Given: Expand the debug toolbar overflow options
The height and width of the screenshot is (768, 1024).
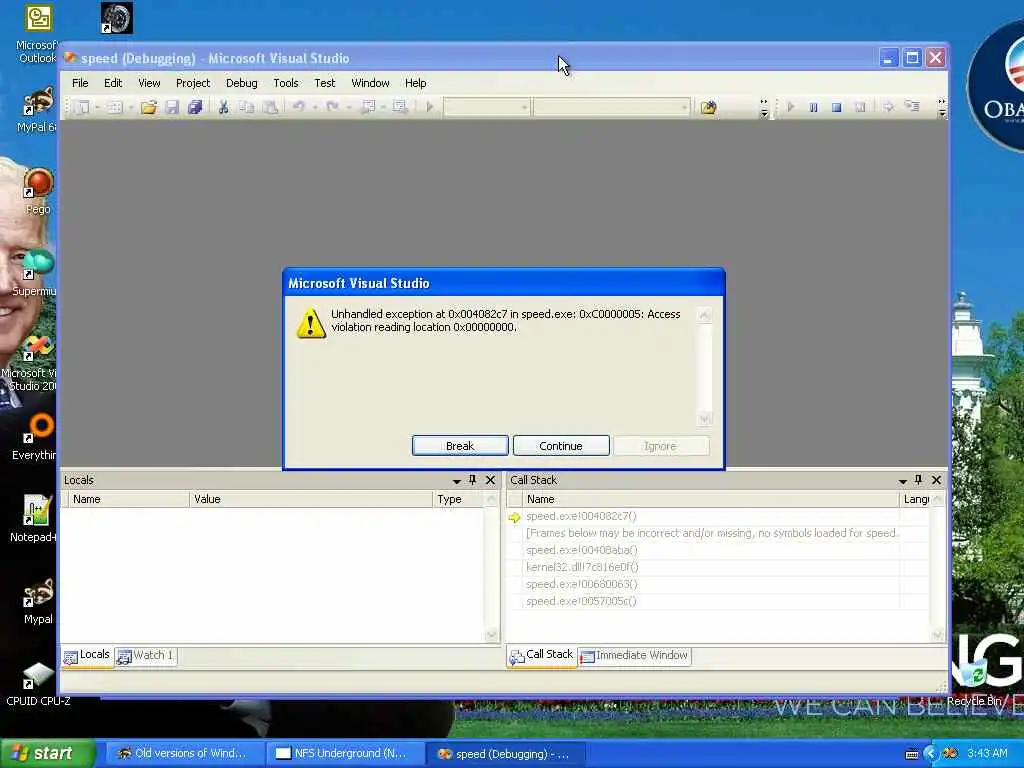Looking at the screenshot, I should 942,108.
